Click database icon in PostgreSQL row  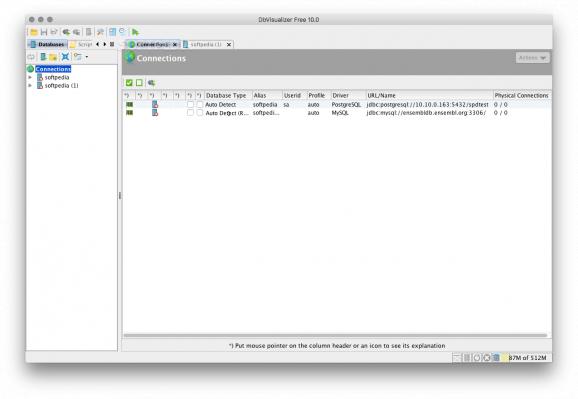pyautogui.click(x=155, y=105)
